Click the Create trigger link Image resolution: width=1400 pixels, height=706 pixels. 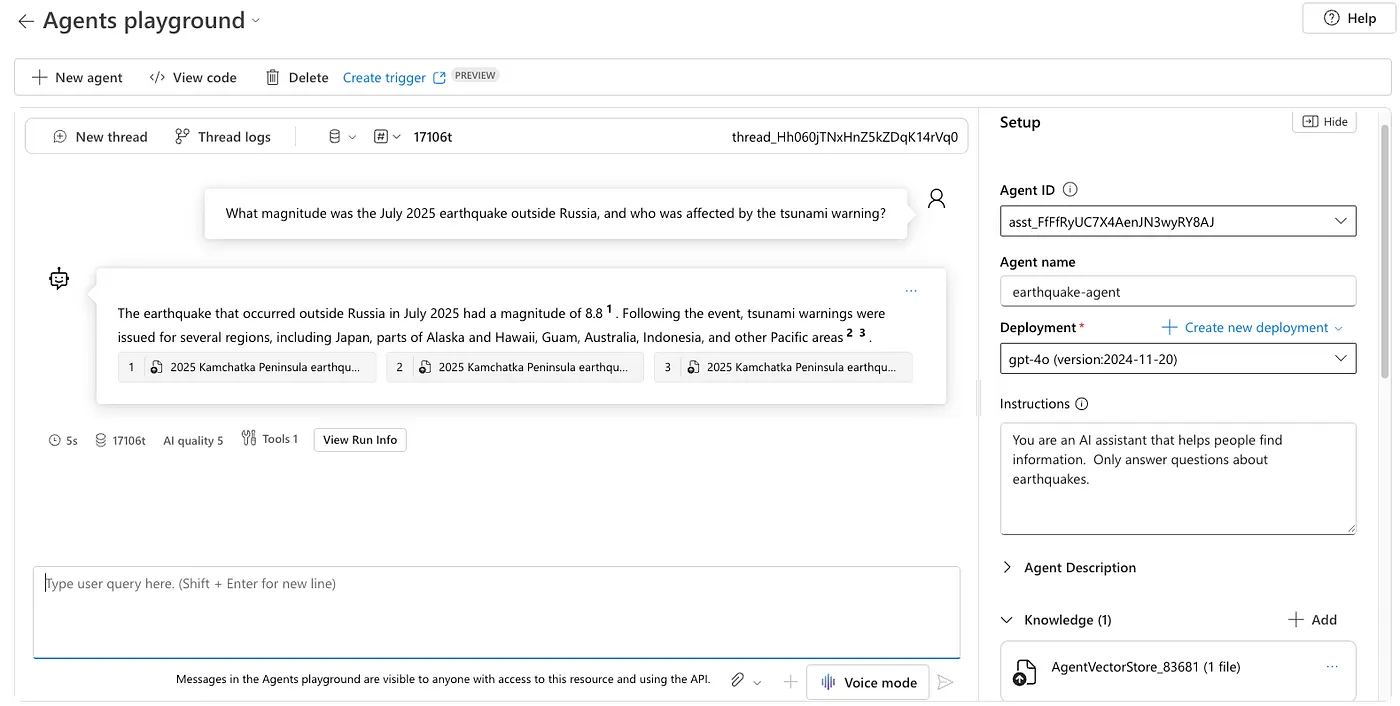[x=384, y=77]
